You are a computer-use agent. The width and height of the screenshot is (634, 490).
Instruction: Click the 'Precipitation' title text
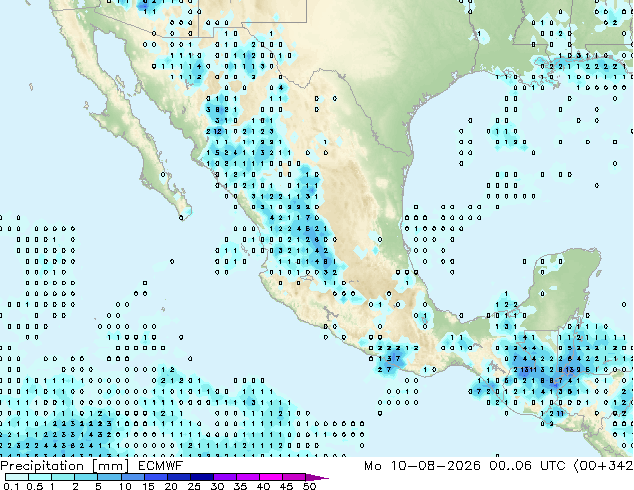[x=42, y=466]
